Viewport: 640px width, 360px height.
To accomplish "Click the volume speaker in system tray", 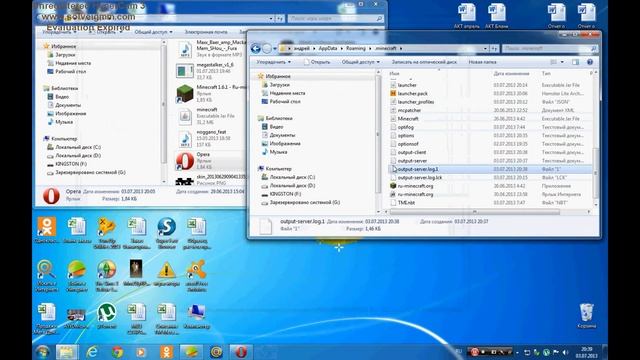I will tap(566, 352).
